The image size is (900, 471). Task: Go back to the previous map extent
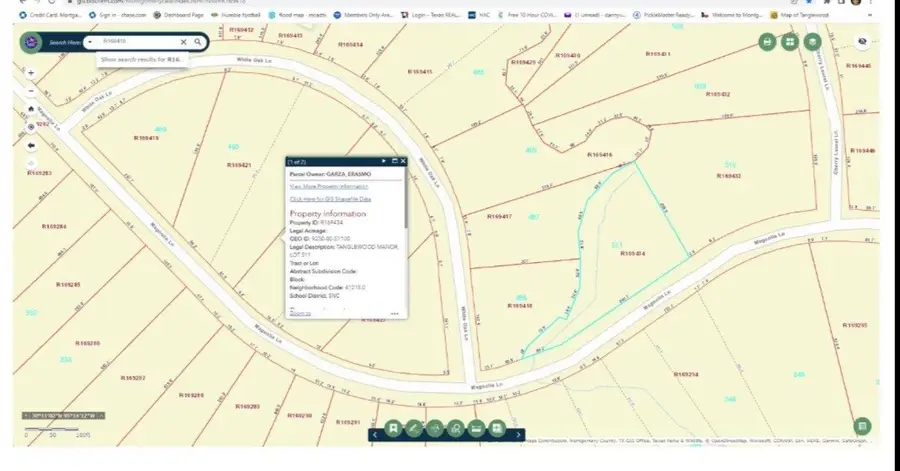[31, 145]
